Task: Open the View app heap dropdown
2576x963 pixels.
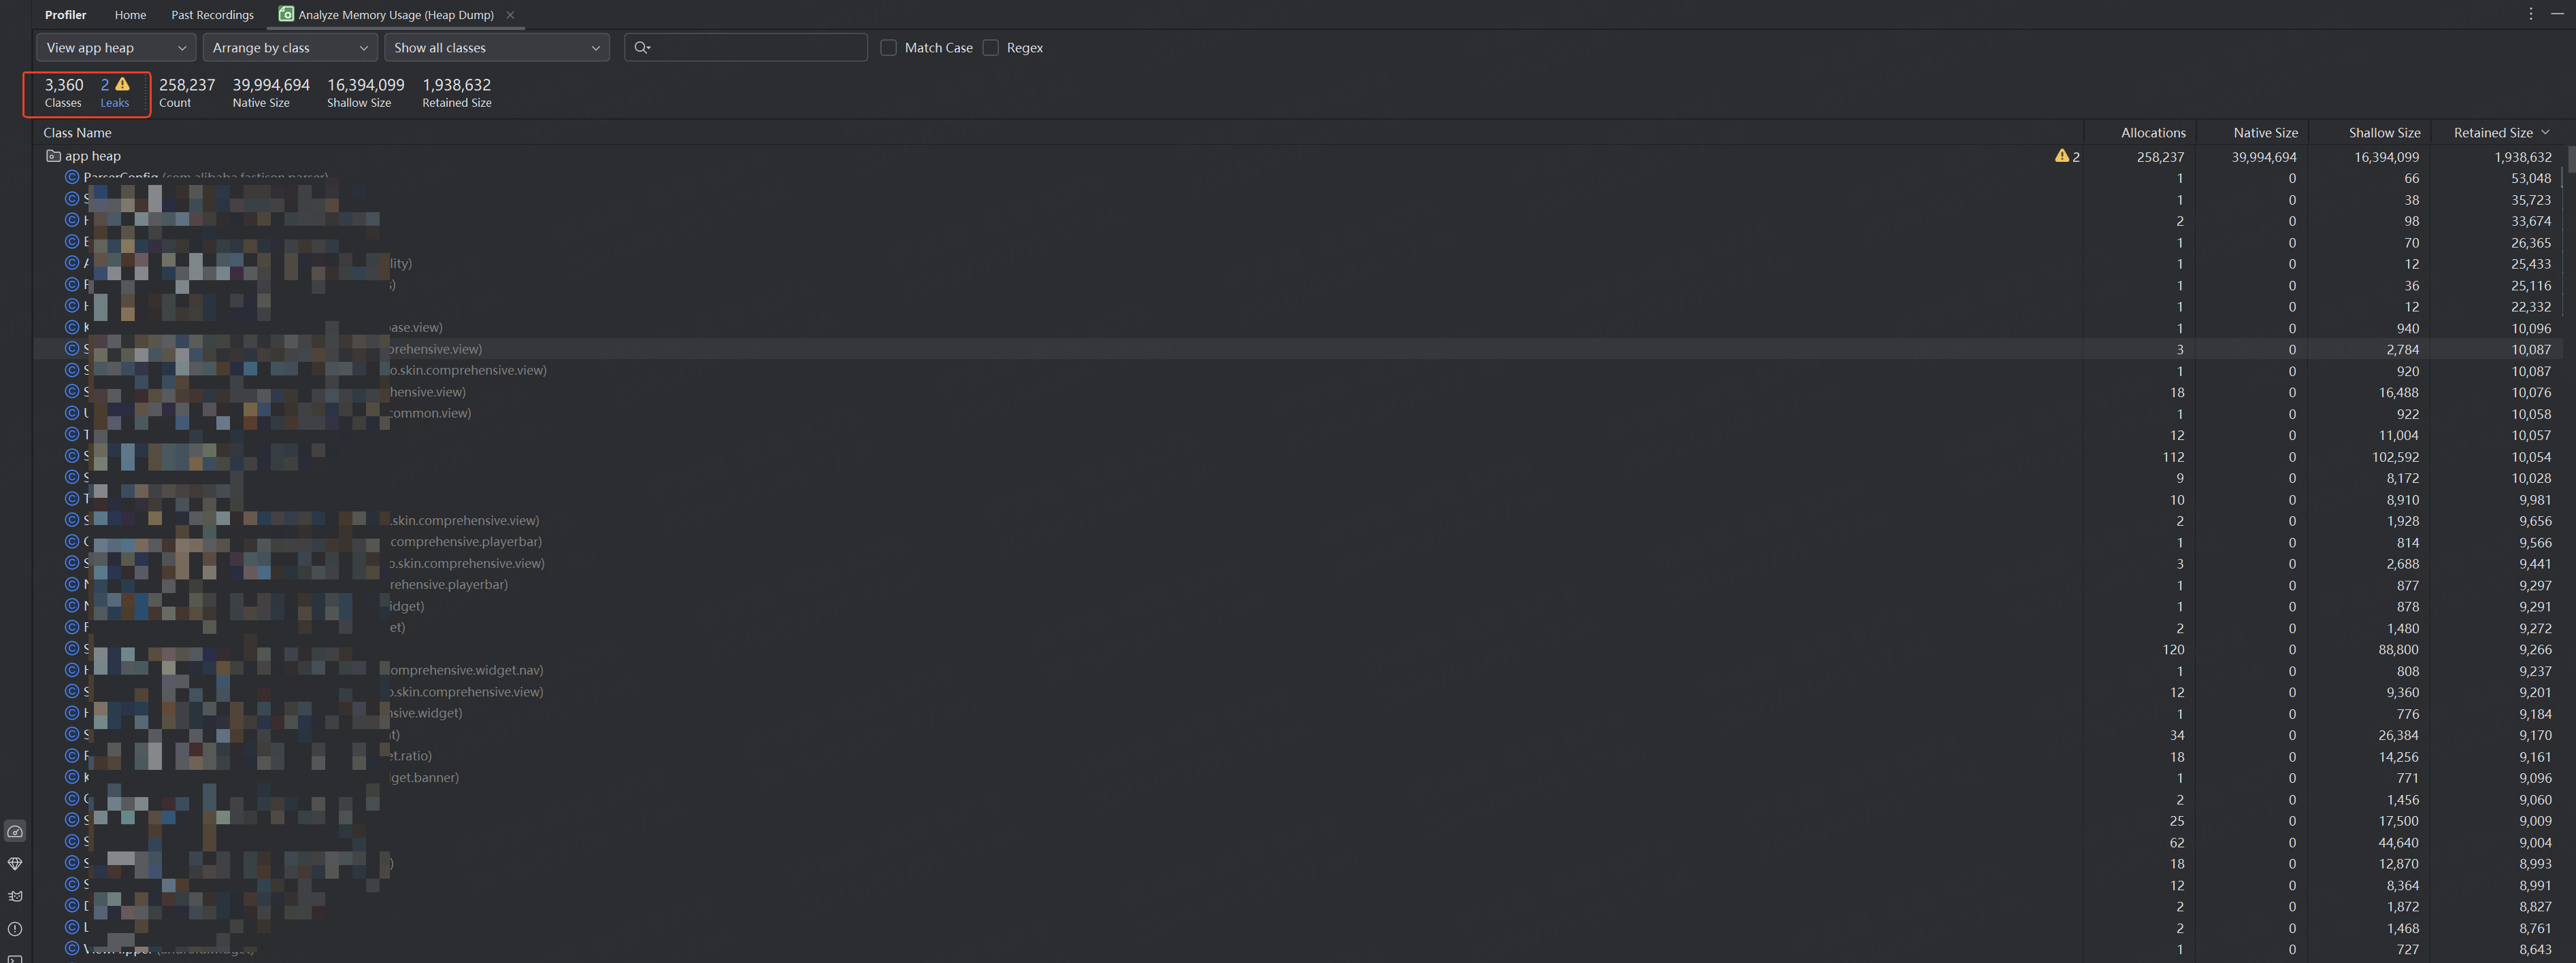Action: click(x=116, y=48)
